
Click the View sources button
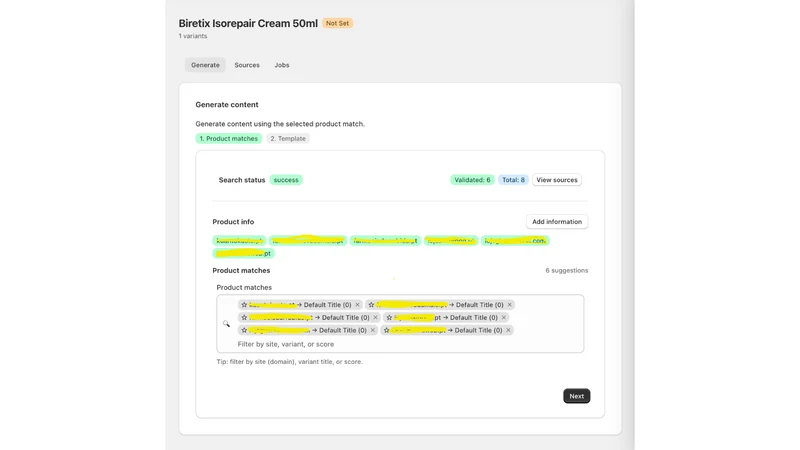click(557, 180)
